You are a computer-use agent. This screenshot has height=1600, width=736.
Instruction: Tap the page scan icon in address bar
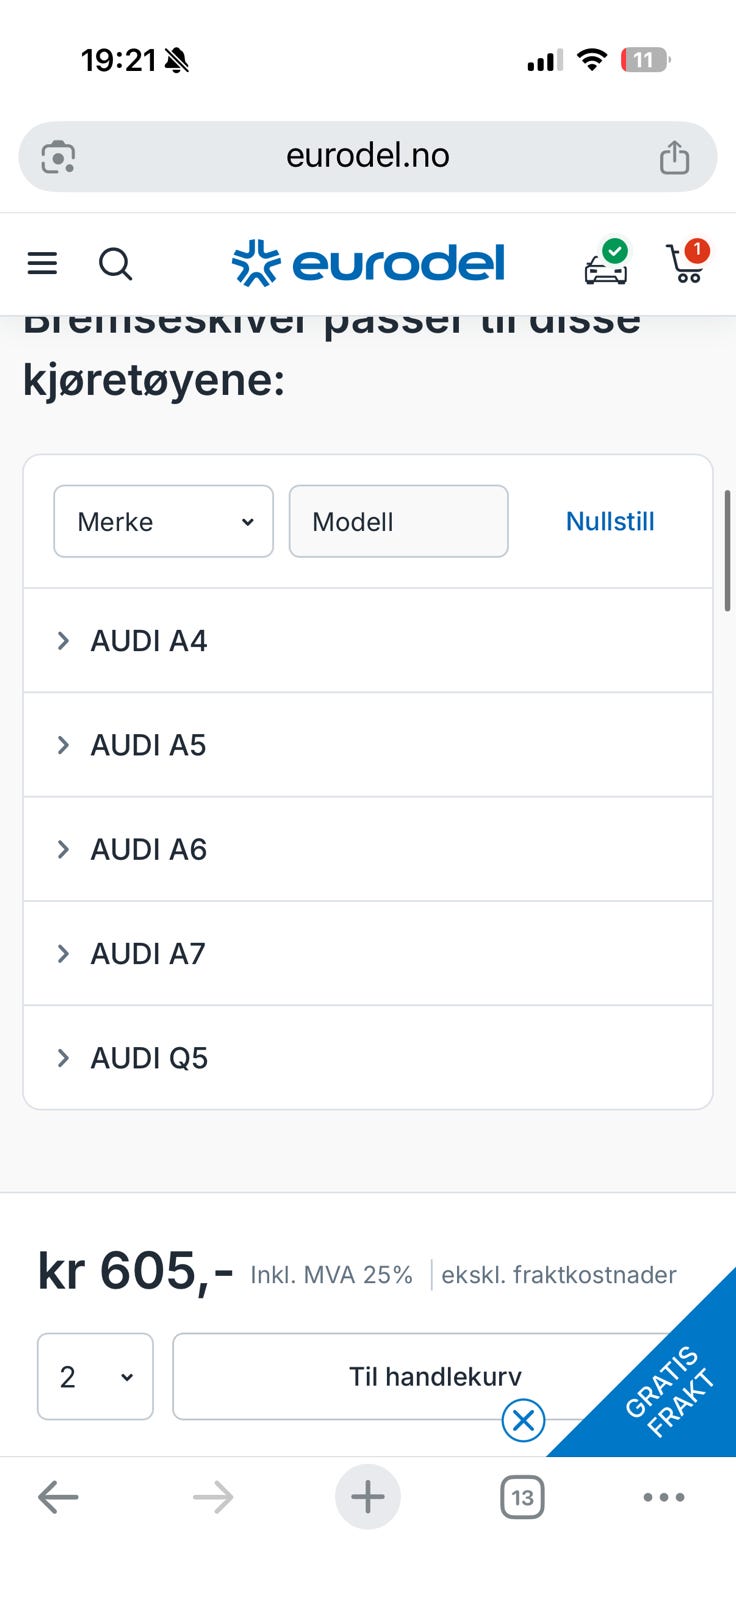pyautogui.click(x=58, y=157)
